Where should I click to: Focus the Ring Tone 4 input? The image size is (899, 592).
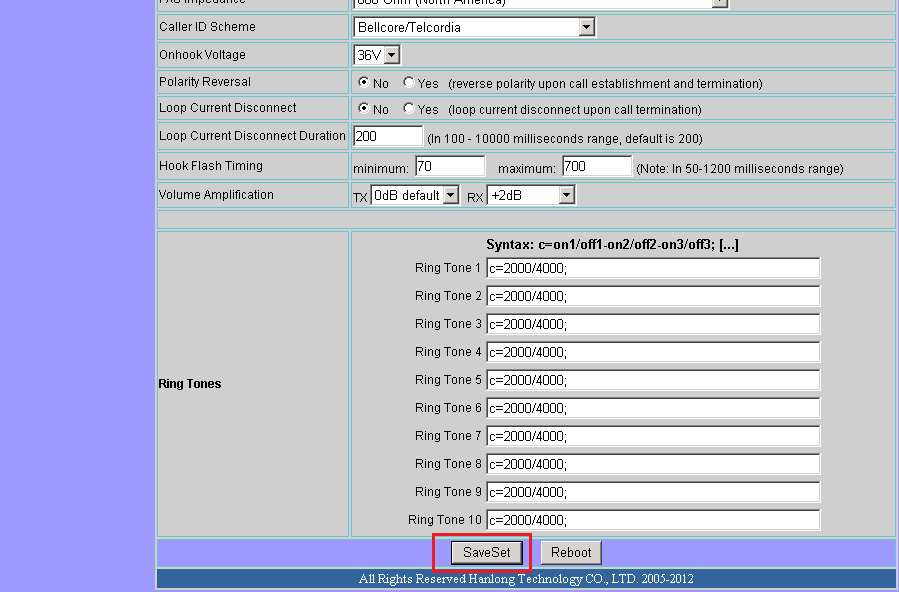tap(653, 352)
